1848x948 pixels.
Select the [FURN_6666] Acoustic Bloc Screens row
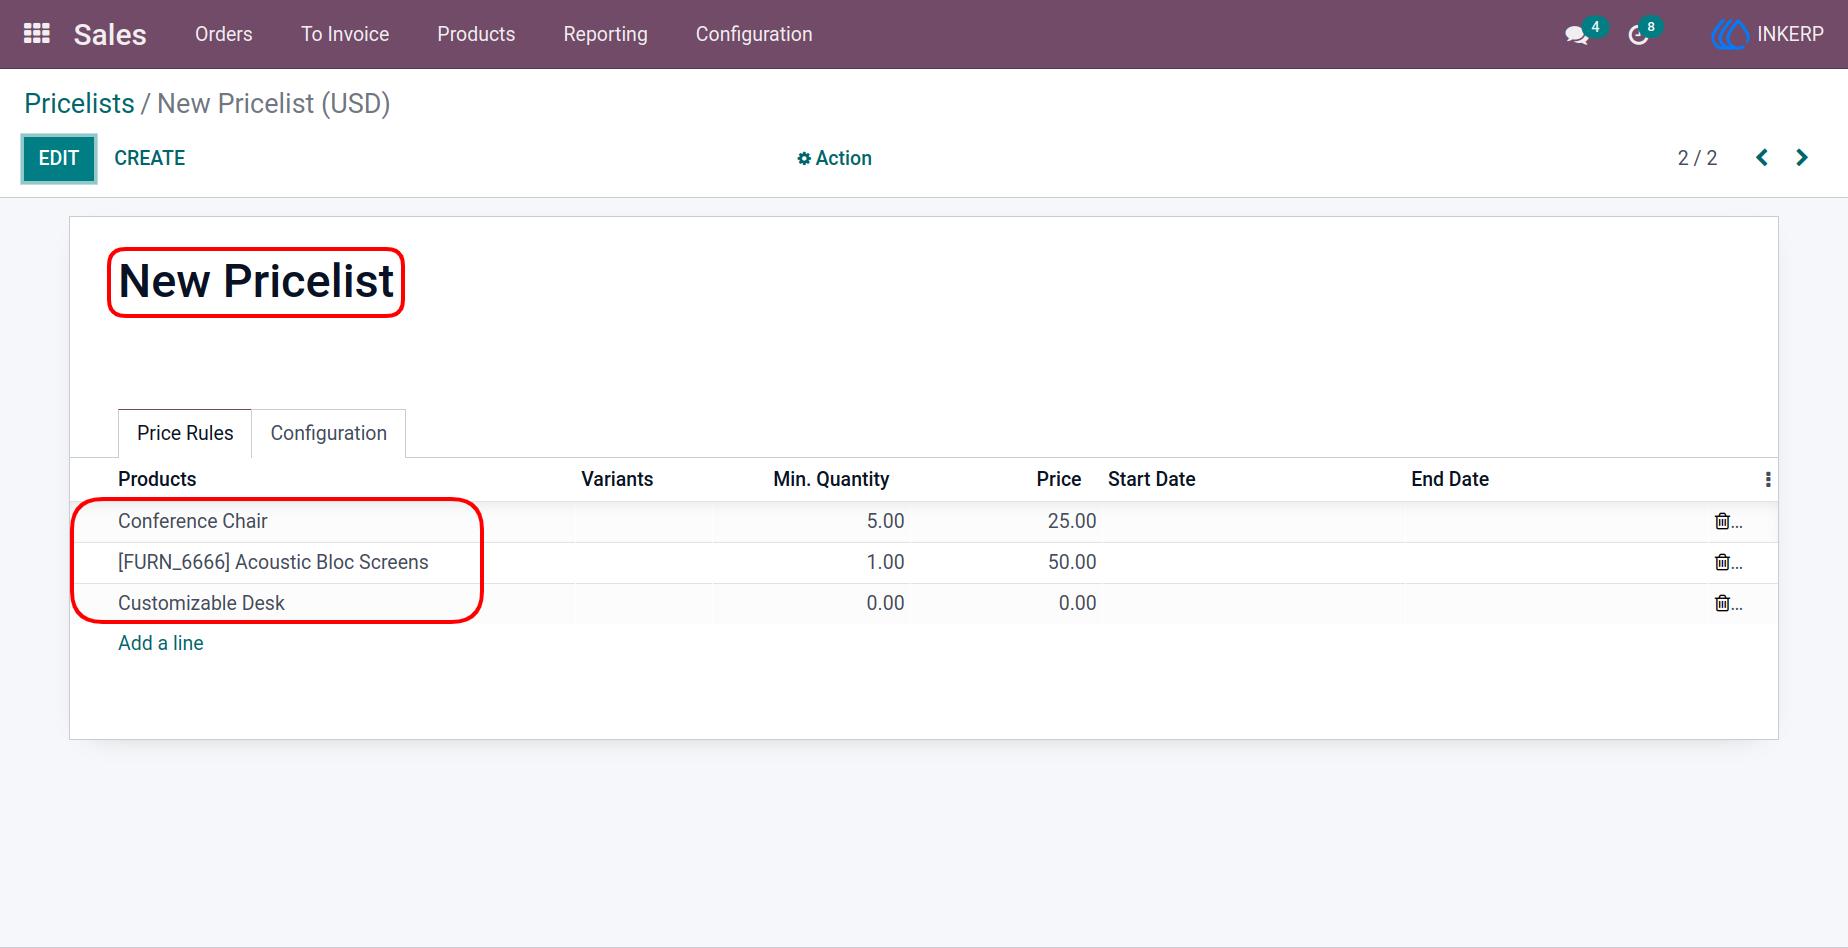(x=924, y=562)
